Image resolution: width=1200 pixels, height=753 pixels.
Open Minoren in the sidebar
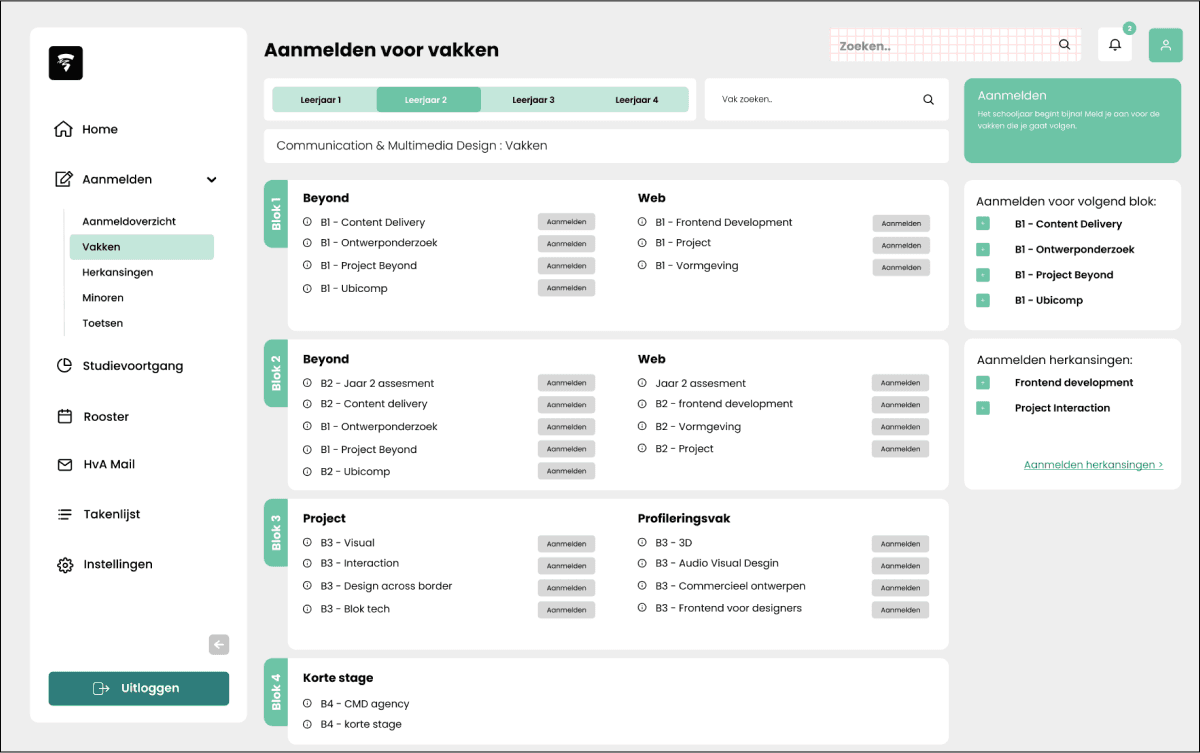(103, 298)
